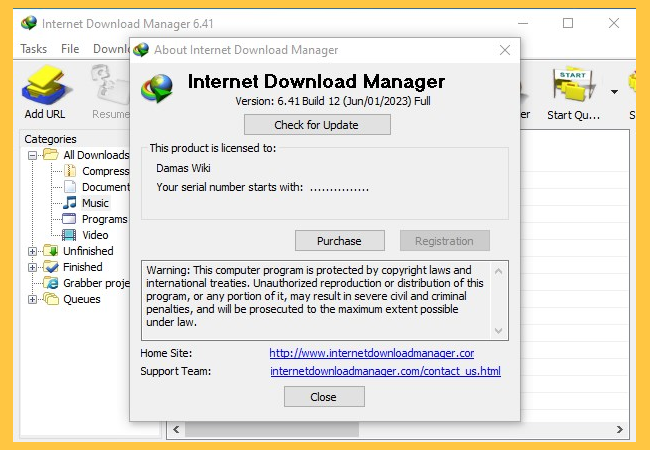The width and height of the screenshot is (650, 450).
Task: Click the Close button in About dialog
Action: (x=324, y=397)
